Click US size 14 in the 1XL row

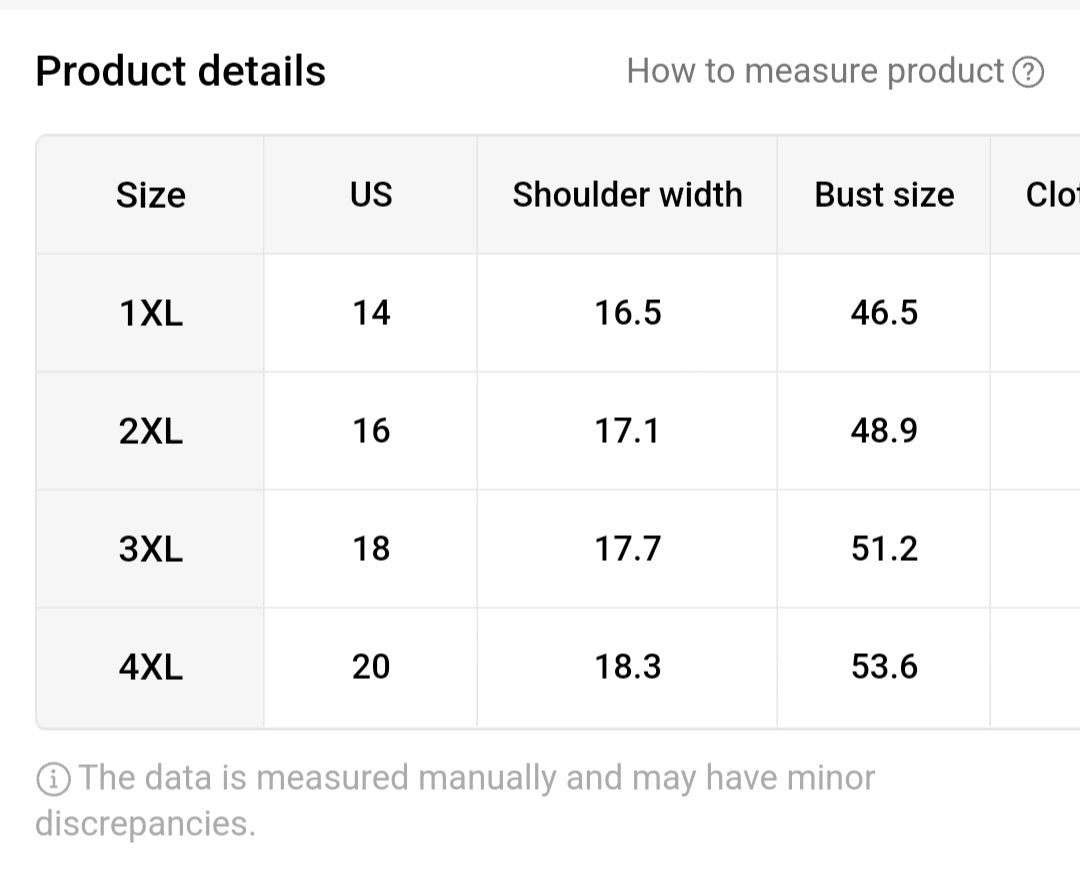point(370,312)
